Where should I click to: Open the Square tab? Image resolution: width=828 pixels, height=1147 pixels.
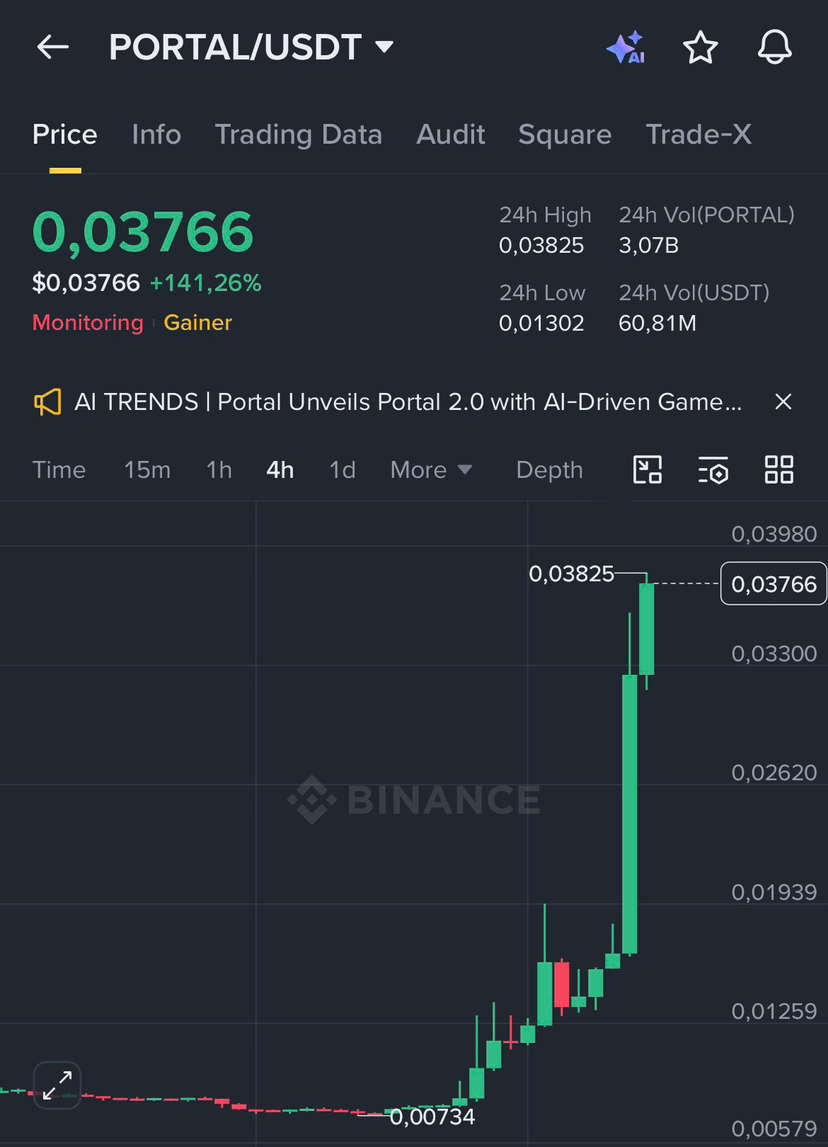pos(565,135)
